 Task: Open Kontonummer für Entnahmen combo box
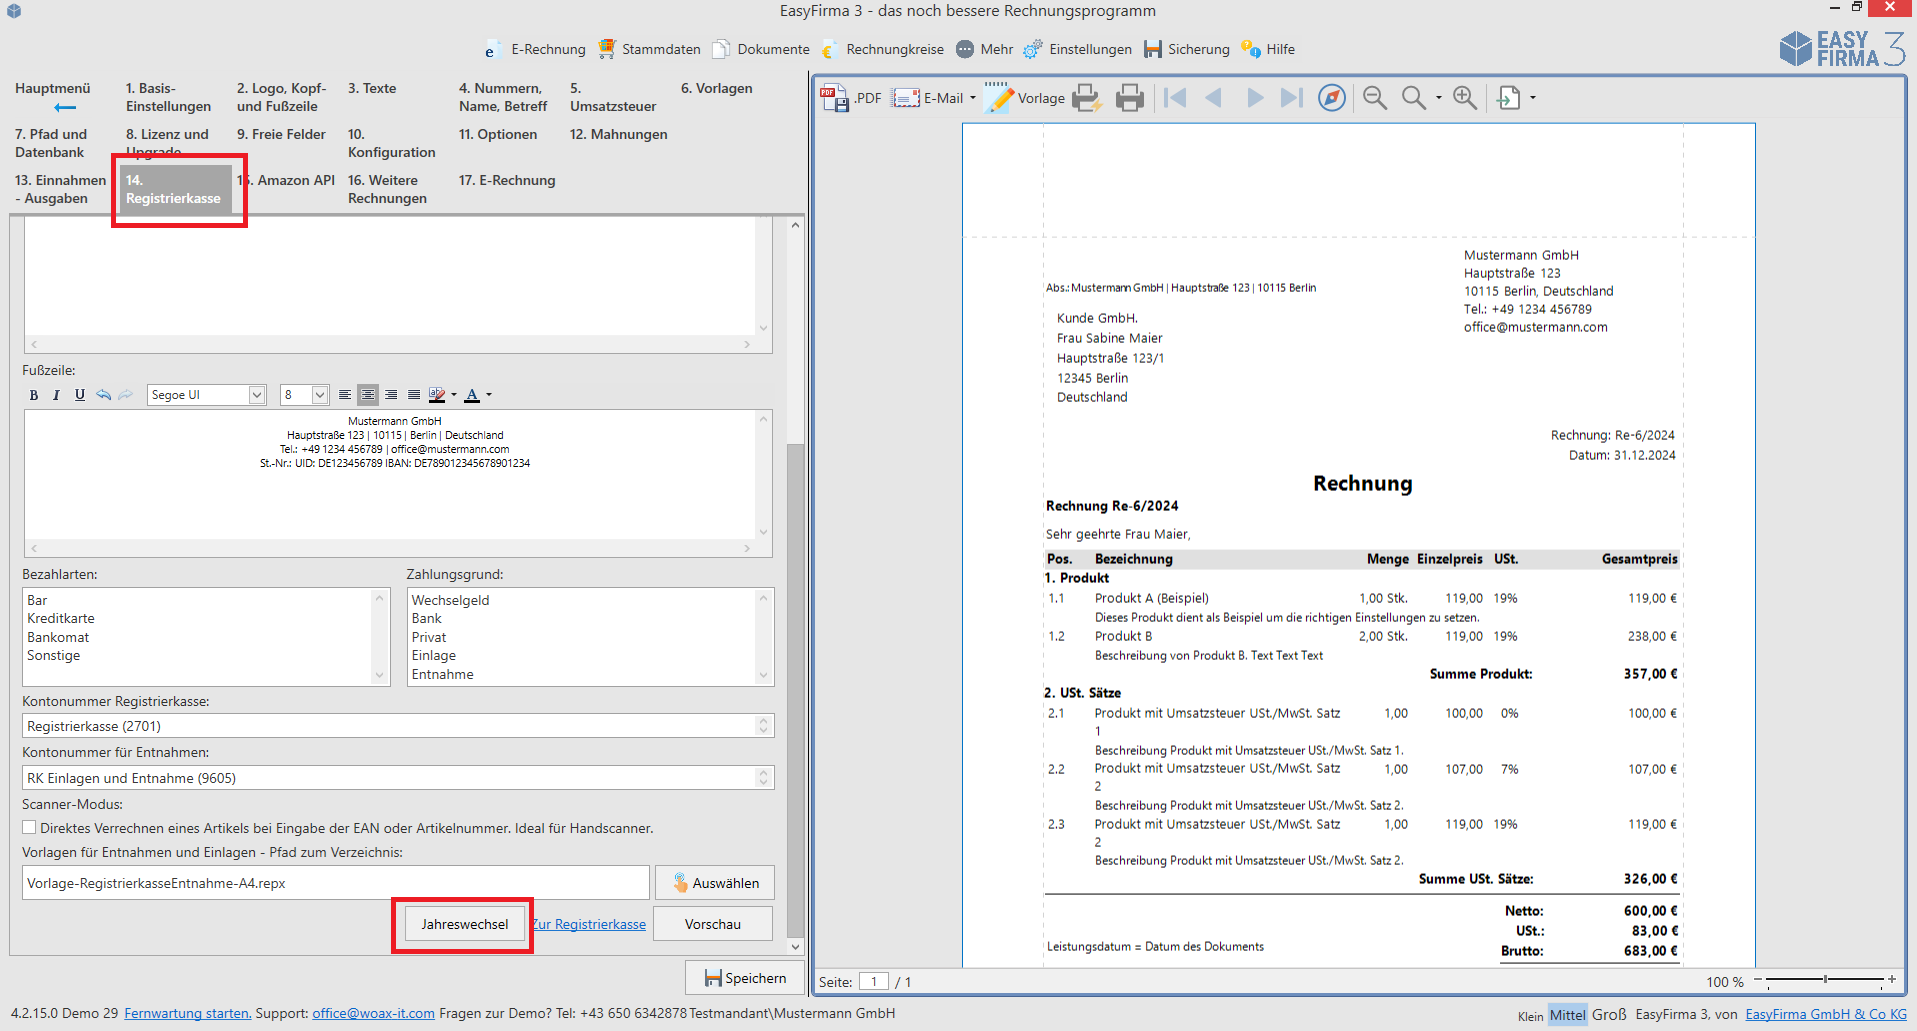(x=398, y=778)
